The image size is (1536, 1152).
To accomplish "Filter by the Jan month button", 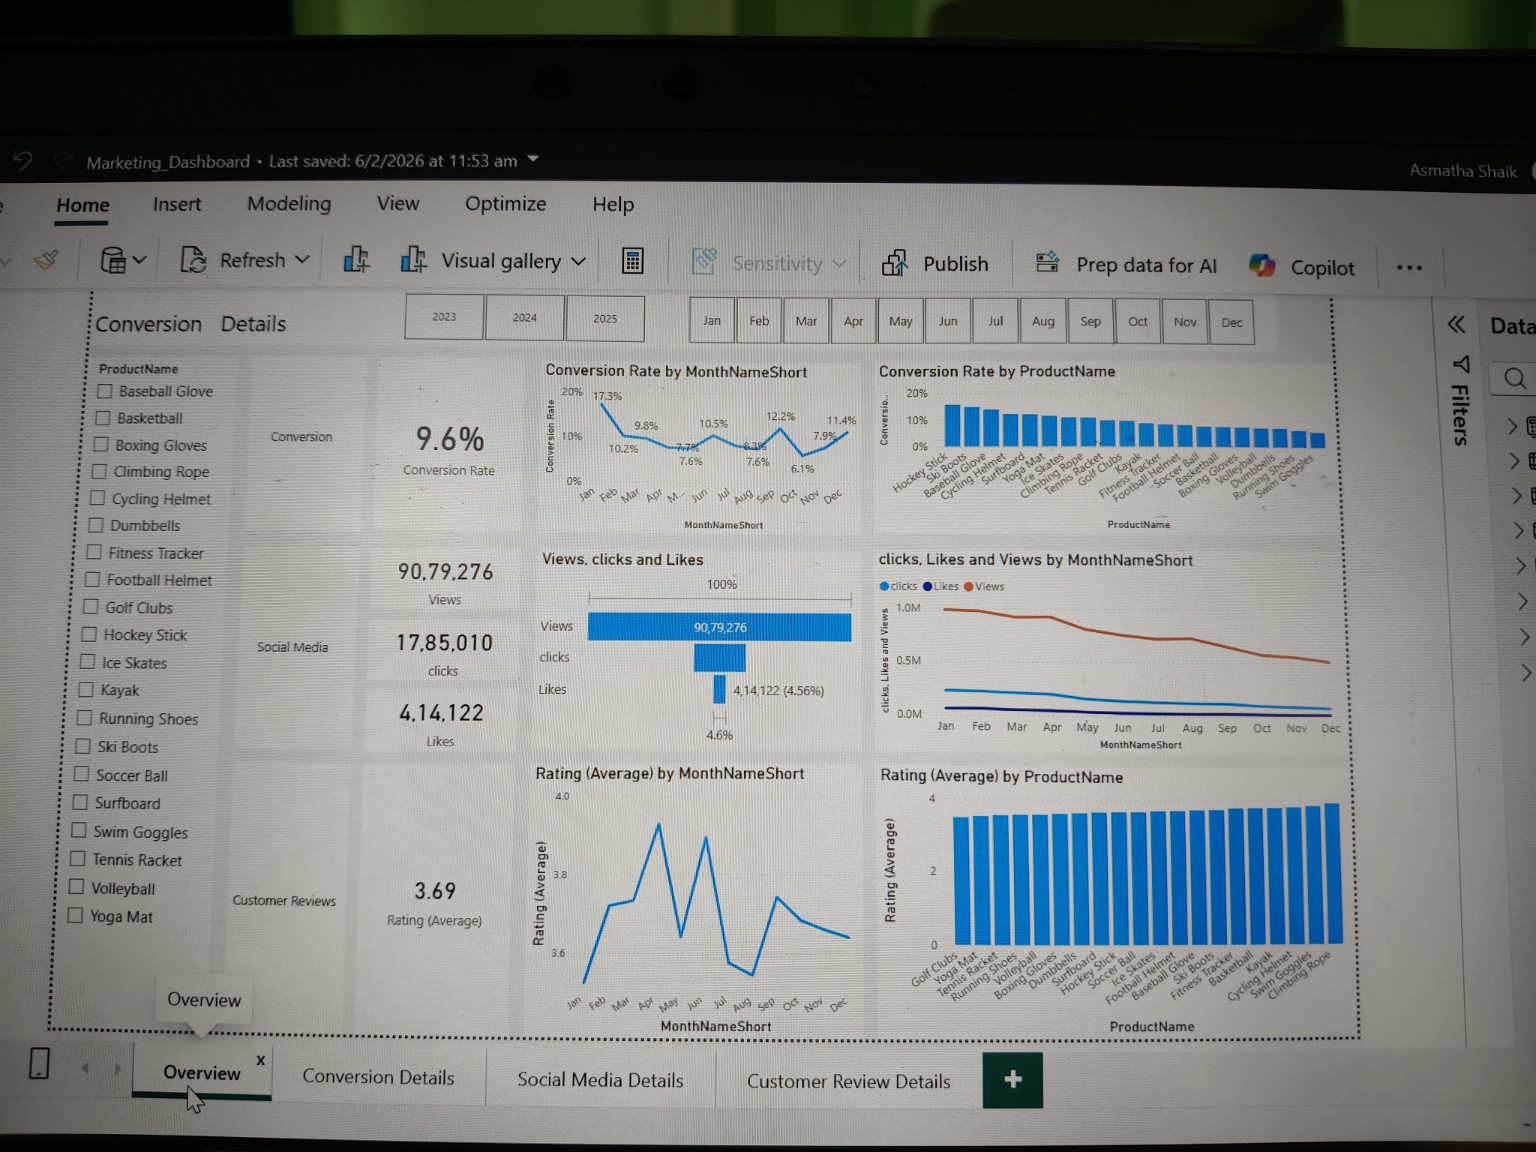I will 712,321.
